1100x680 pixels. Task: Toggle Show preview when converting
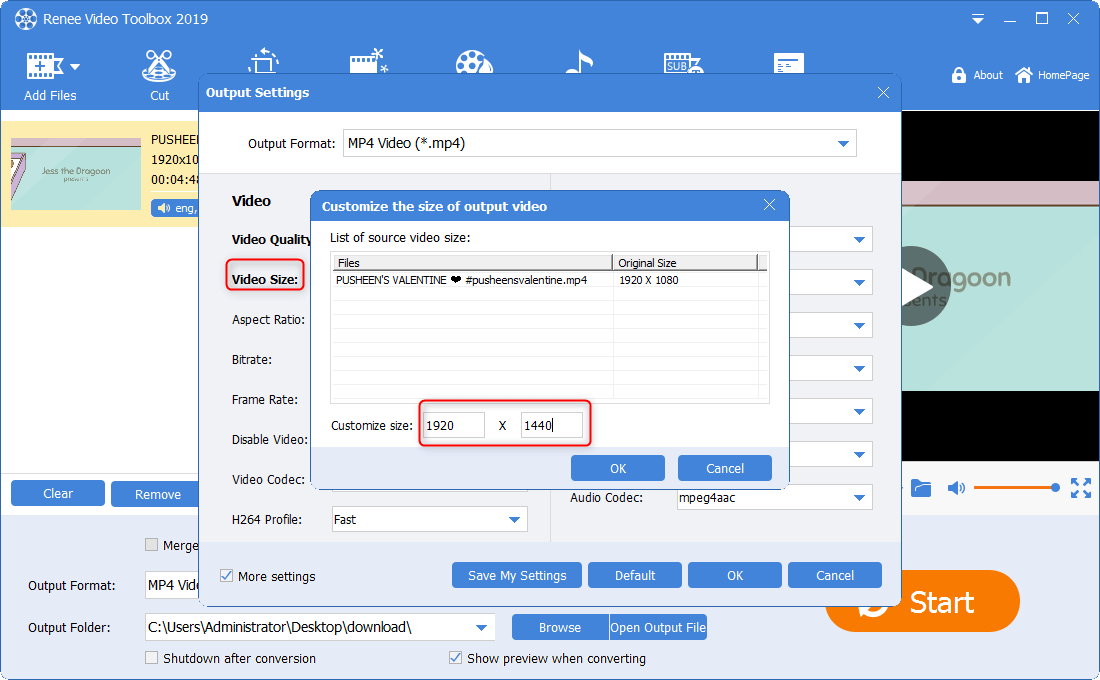pos(456,658)
